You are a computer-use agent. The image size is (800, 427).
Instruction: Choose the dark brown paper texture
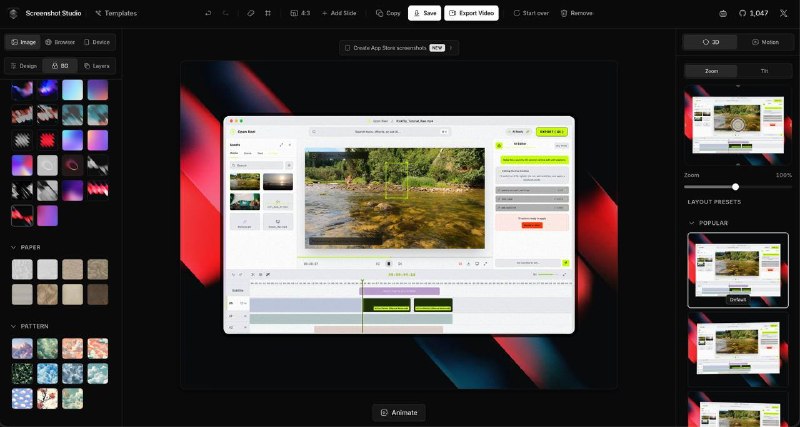pos(98,294)
